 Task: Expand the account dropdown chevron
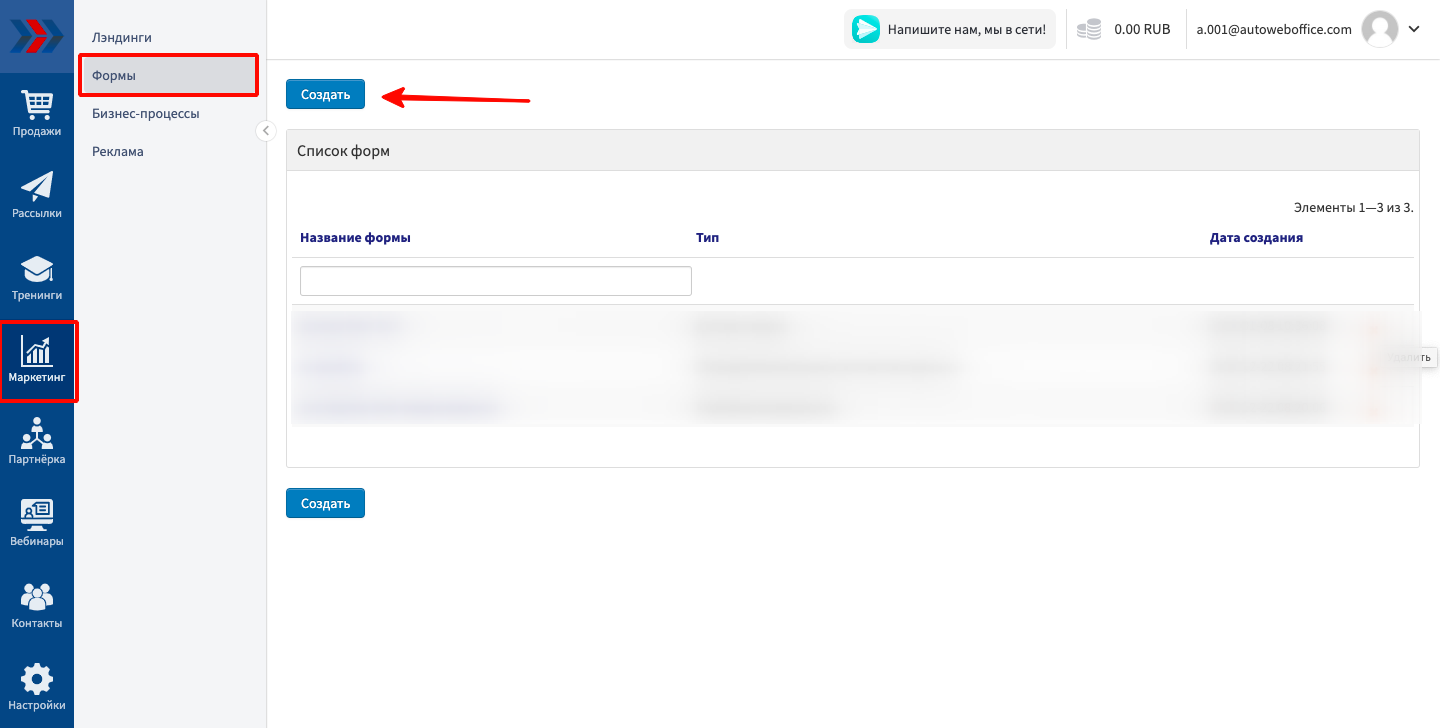(1414, 30)
